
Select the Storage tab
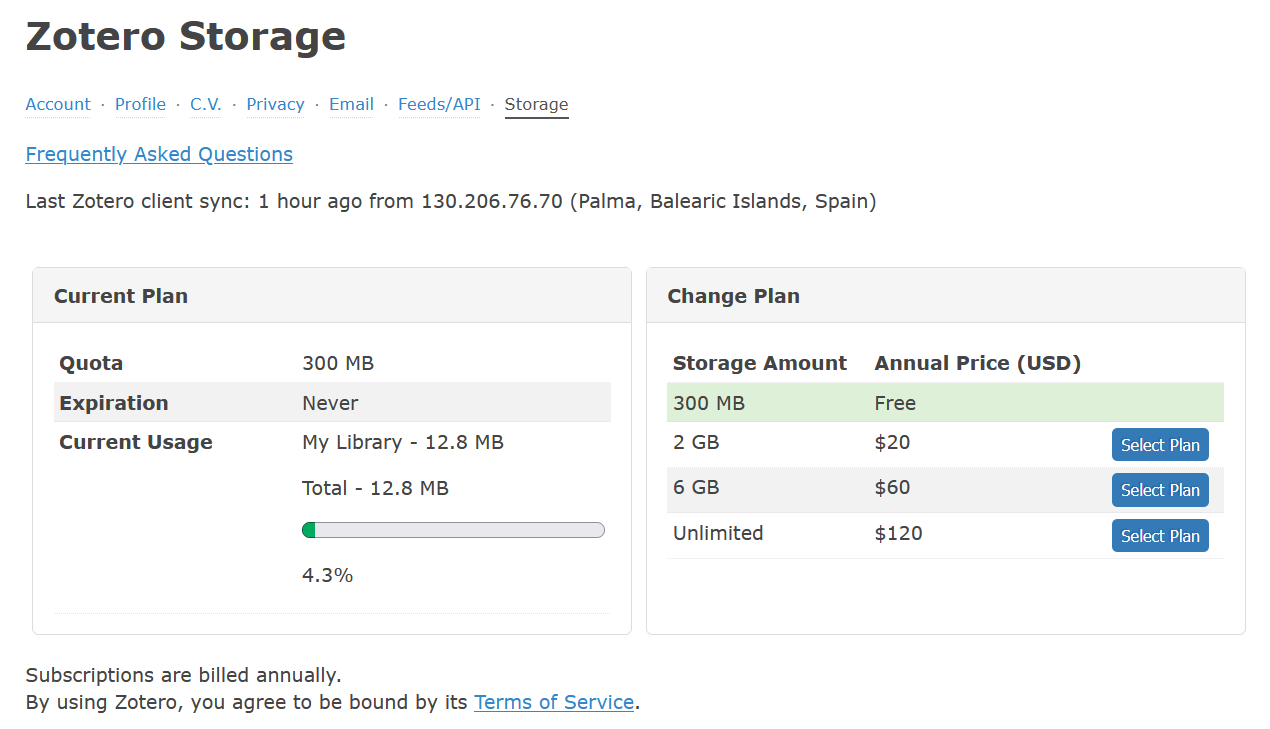pos(536,104)
